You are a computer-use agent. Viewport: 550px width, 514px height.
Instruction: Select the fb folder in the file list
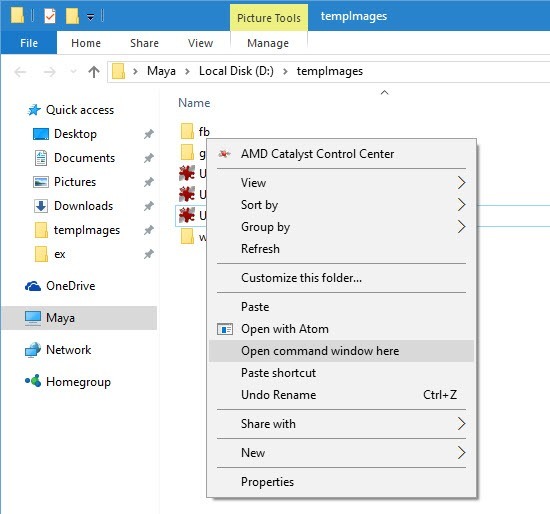204,132
